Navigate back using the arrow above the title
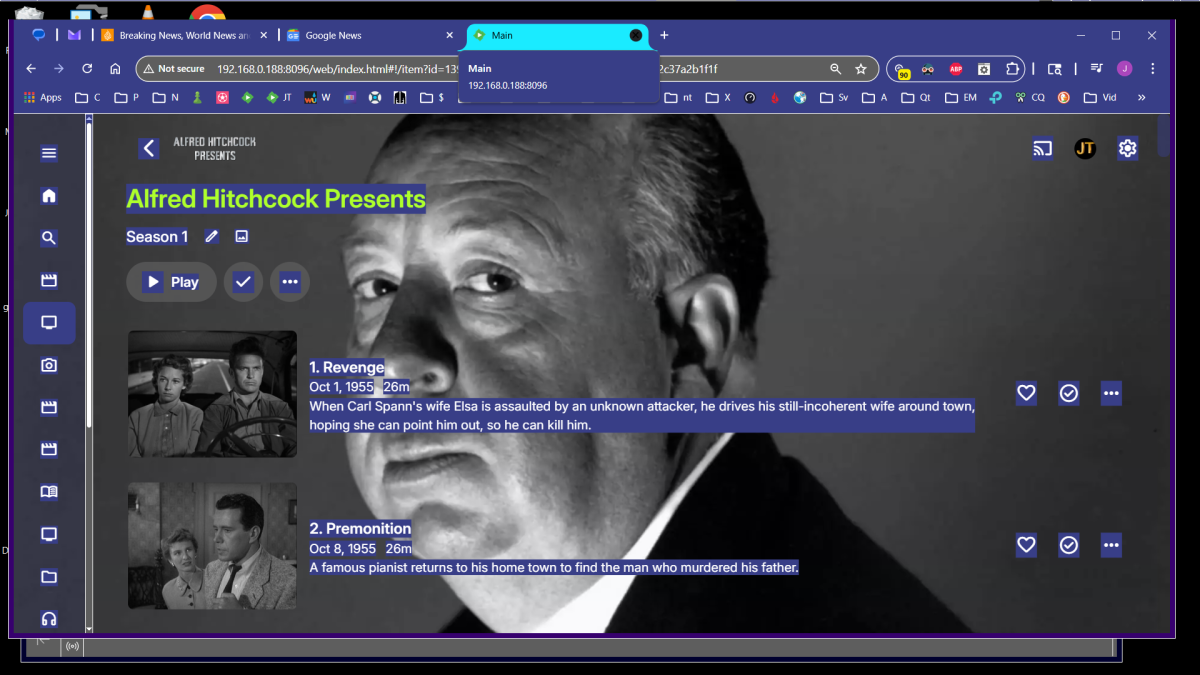The height and width of the screenshot is (675, 1200). tap(148, 148)
